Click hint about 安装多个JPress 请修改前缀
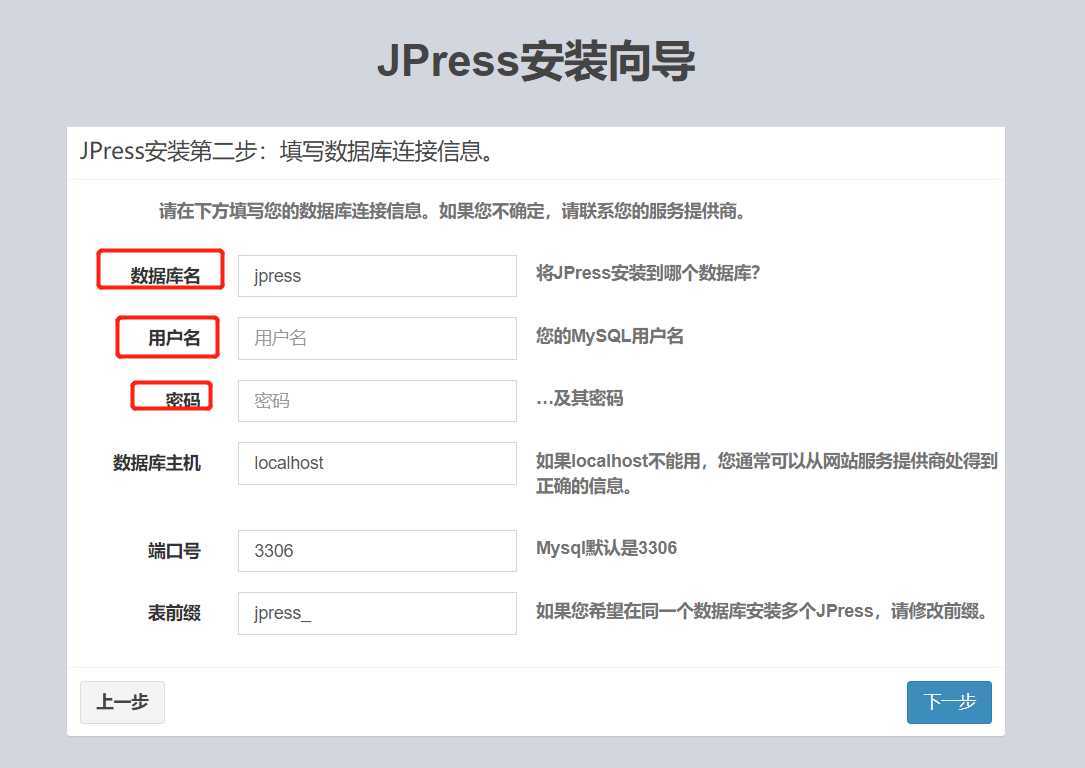The height and width of the screenshot is (768, 1085). click(x=762, y=611)
